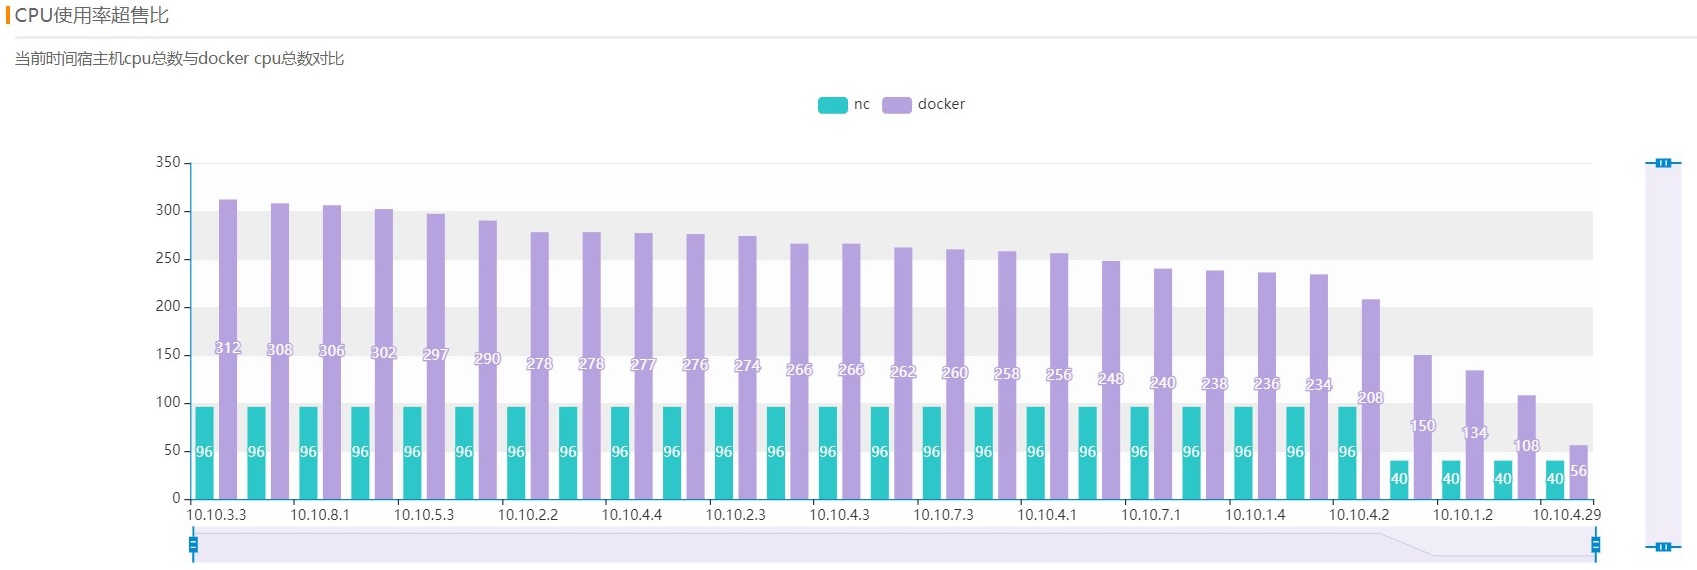This screenshot has width=1697, height=570.
Task: Click the title CPU使用率超售比
Action: [x=91, y=16]
